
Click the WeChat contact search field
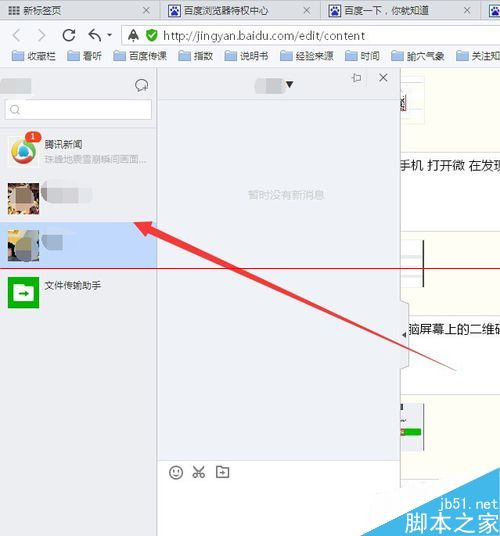(x=78, y=109)
